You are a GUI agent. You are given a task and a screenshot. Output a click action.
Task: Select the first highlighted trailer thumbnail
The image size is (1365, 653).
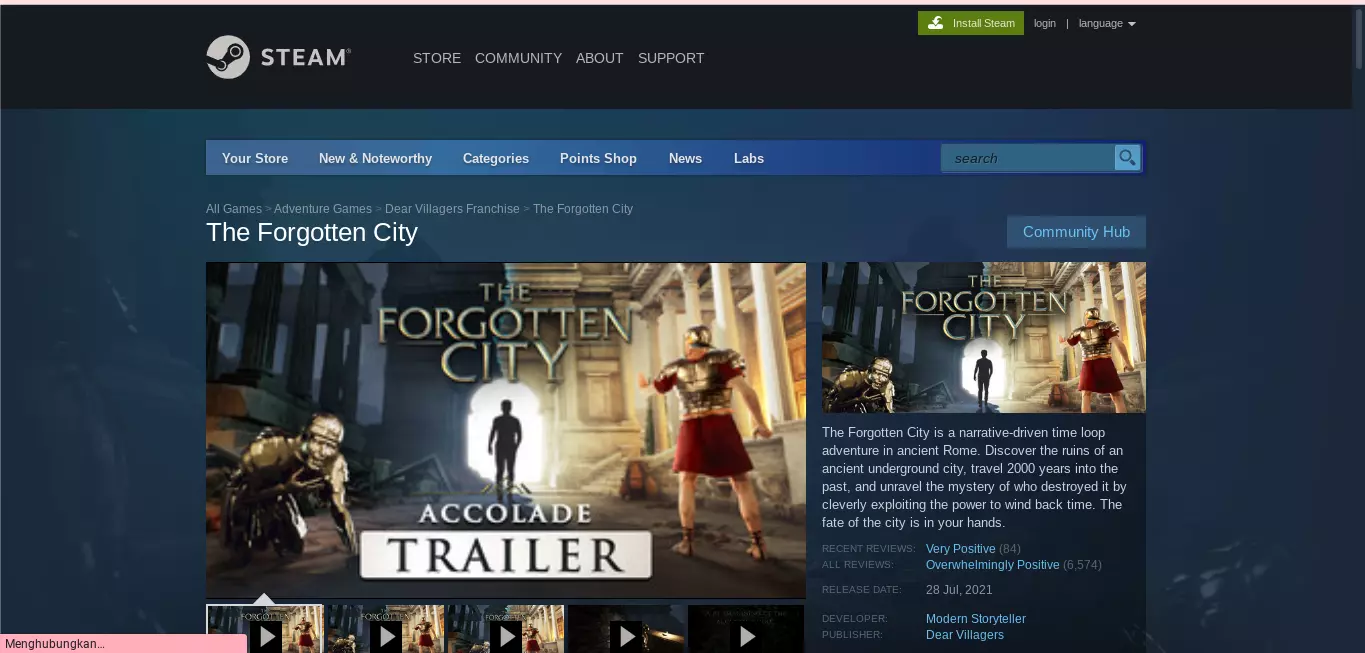[265, 629]
